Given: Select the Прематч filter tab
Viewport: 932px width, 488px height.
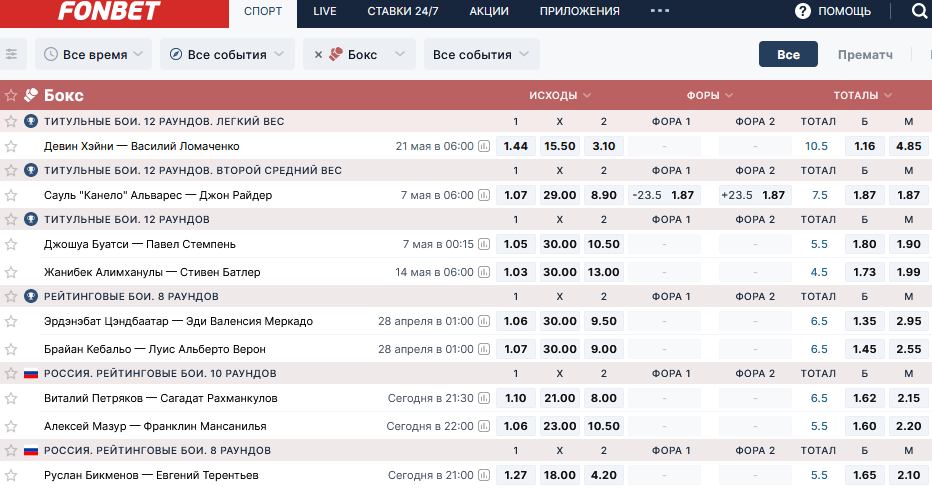Looking at the screenshot, I should [865, 55].
